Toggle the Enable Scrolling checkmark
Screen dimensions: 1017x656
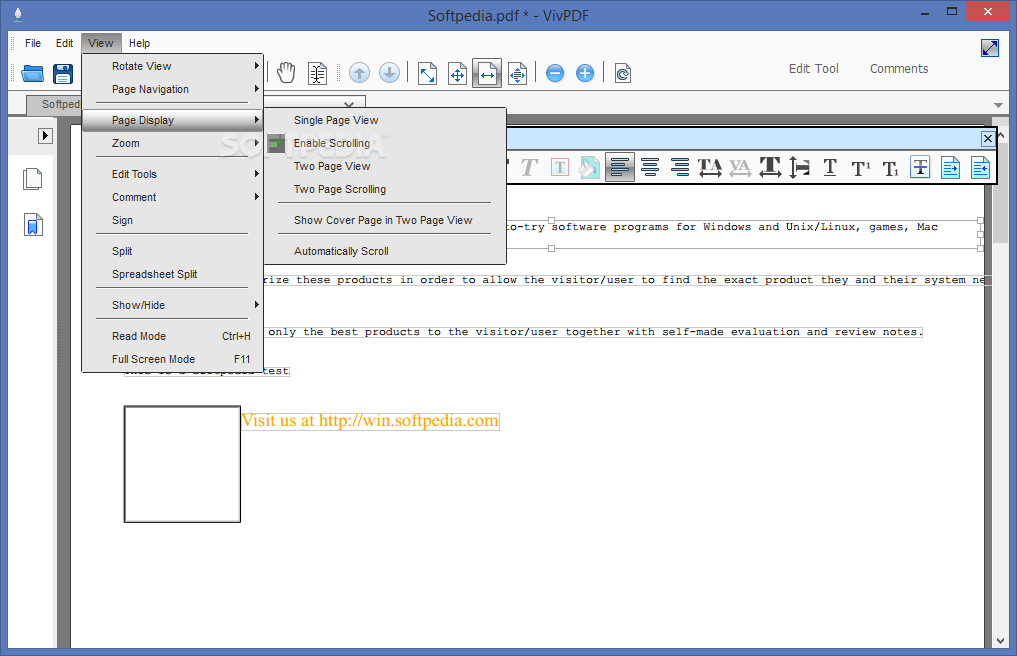[x=277, y=143]
